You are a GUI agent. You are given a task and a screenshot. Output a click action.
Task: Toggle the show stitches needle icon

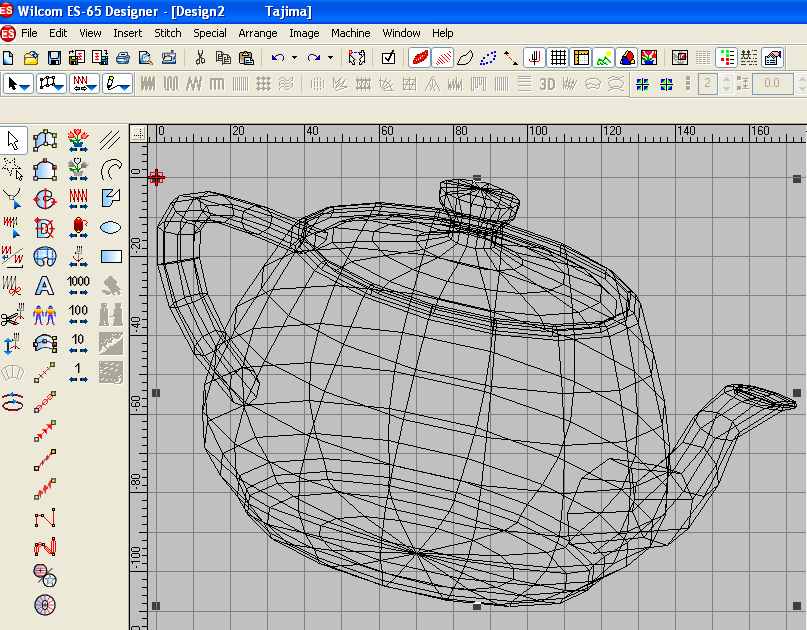point(535,58)
